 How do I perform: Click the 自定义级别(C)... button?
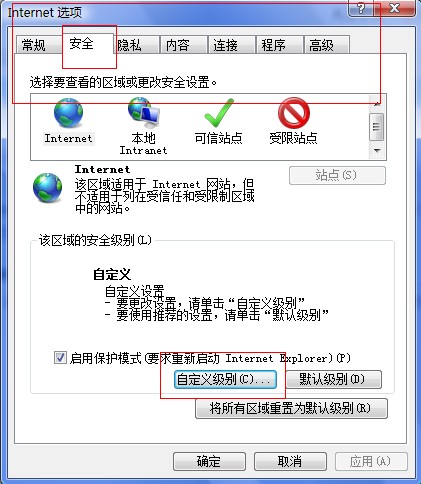tap(225, 379)
